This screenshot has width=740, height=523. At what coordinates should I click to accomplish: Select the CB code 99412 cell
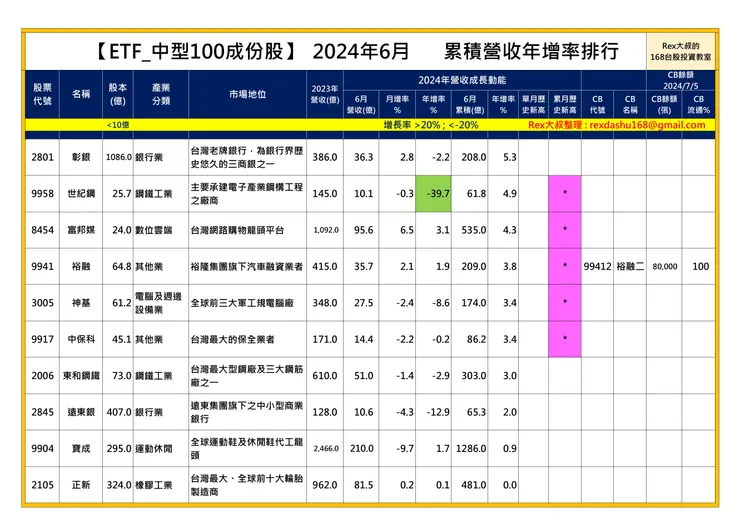point(597,266)
